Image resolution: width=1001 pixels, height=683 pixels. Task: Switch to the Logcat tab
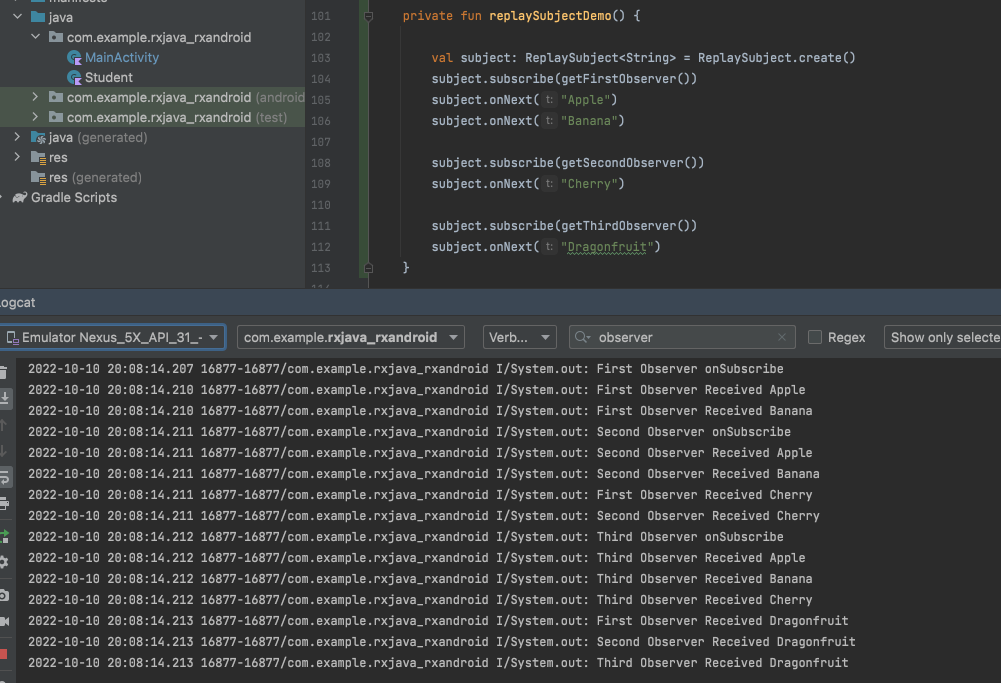coord(15,302)
